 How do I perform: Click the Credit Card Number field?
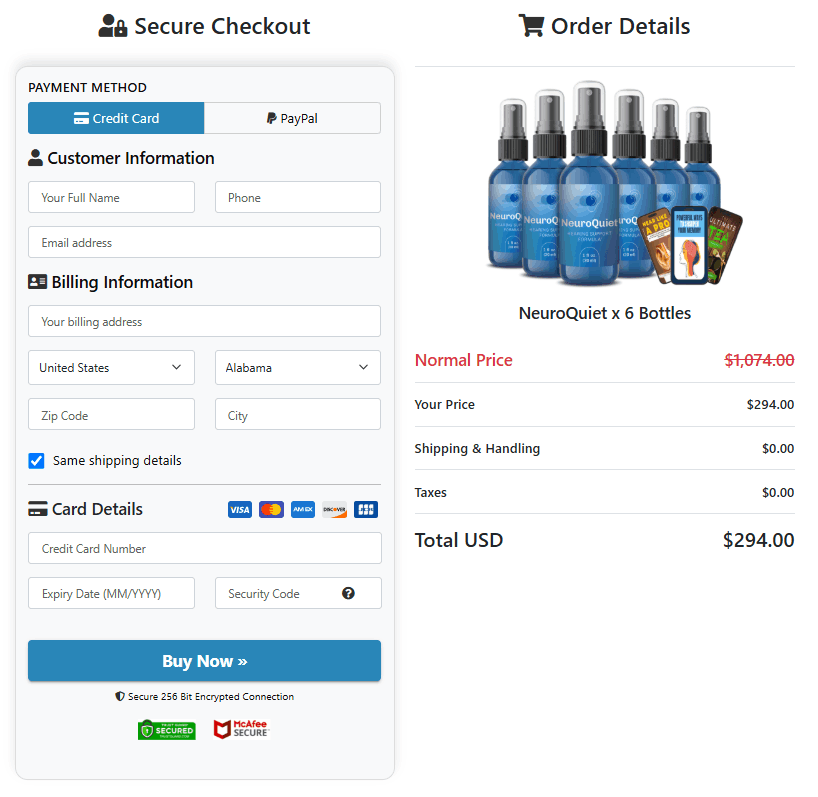(x=204, y=548)
